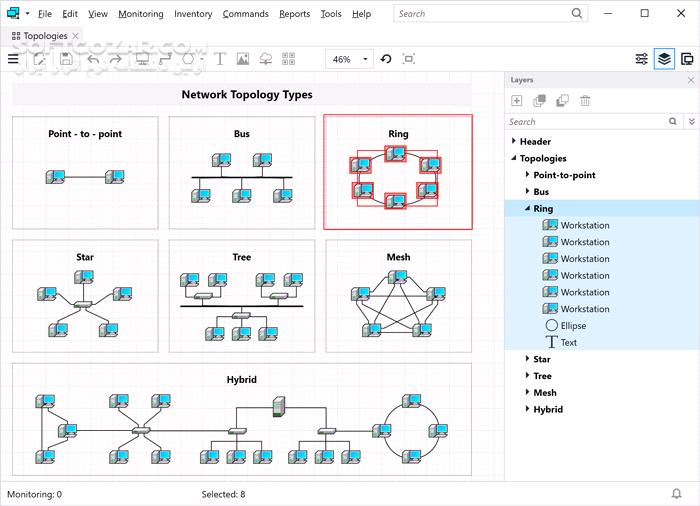Click the 'Selected: 8' status text
This screenshot has width=700, height=506.
coord(223,494)
